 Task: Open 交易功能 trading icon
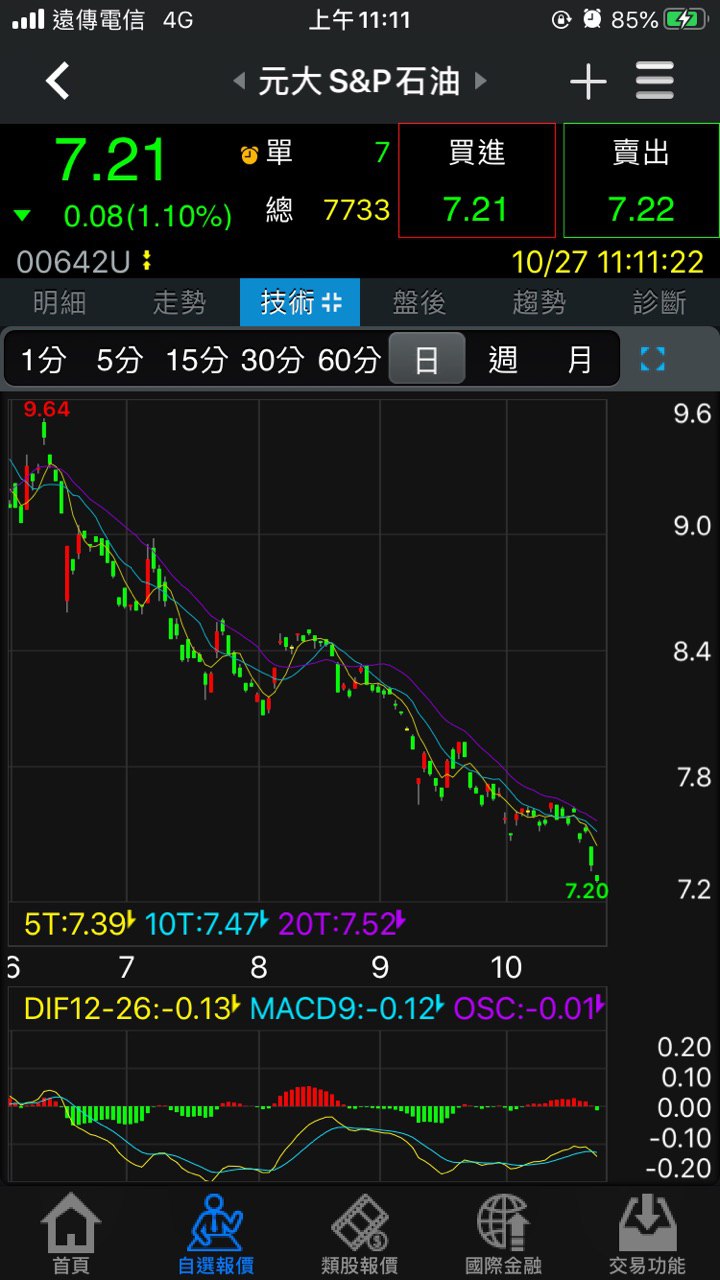coord(647,1233)
